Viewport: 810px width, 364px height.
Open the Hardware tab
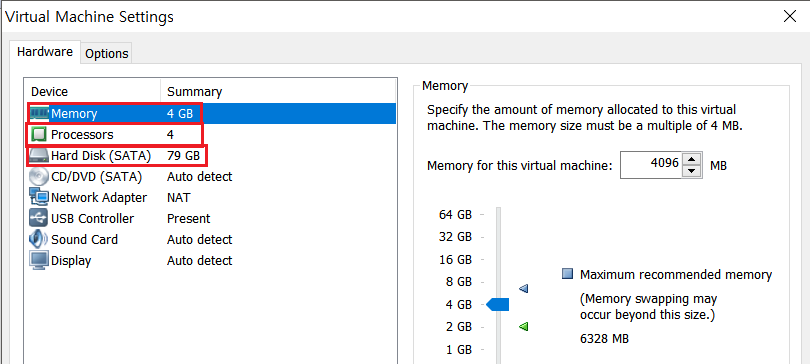pyautogui.click(x=45, y=52)
